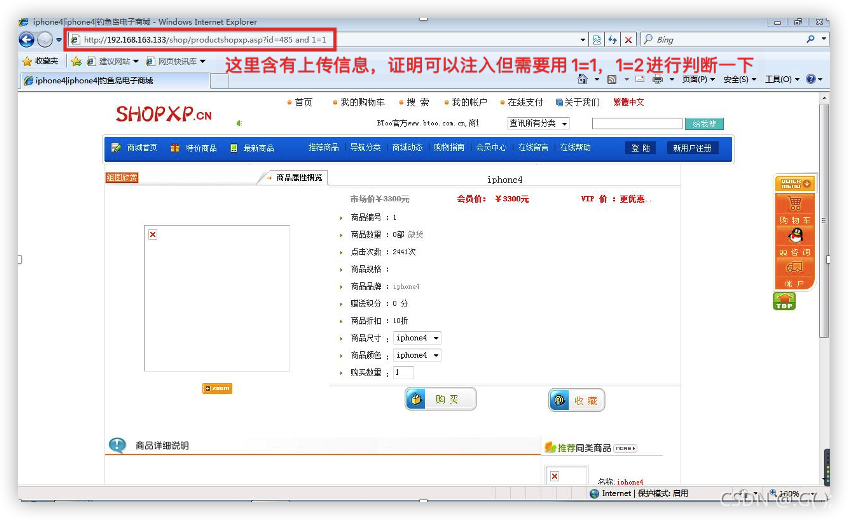Click the 收藏 add to favorites button
This screenshot has height=520, width=848.
pos(577,400)
